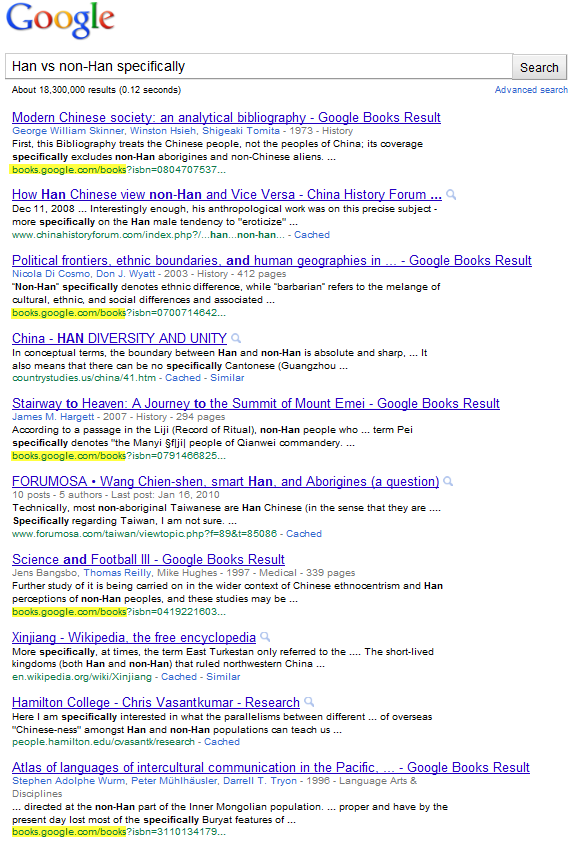The image size is (569, 848).
Task: Focus the search query input field
Action: click(259, 67)
